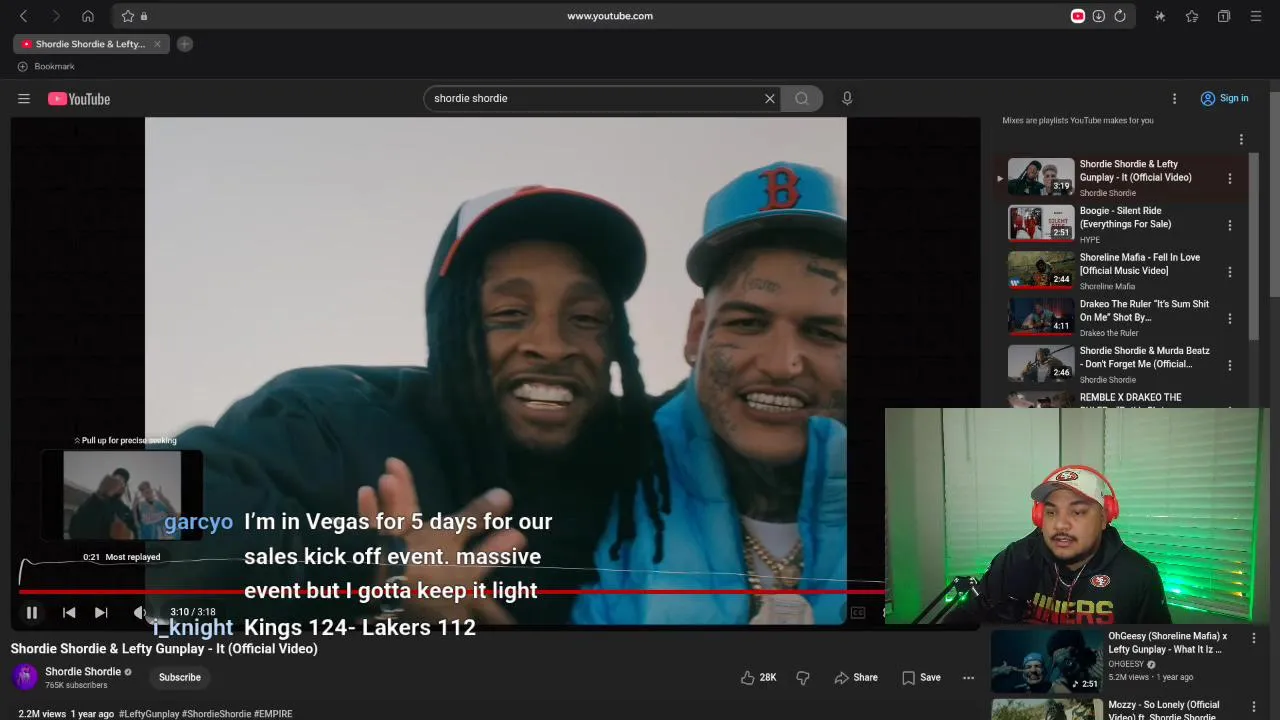The height and width of the screenshot is (720, 1280).
Task: Go back with the browser back arrow
Action: pyautogui.click(x=24, y=16)
